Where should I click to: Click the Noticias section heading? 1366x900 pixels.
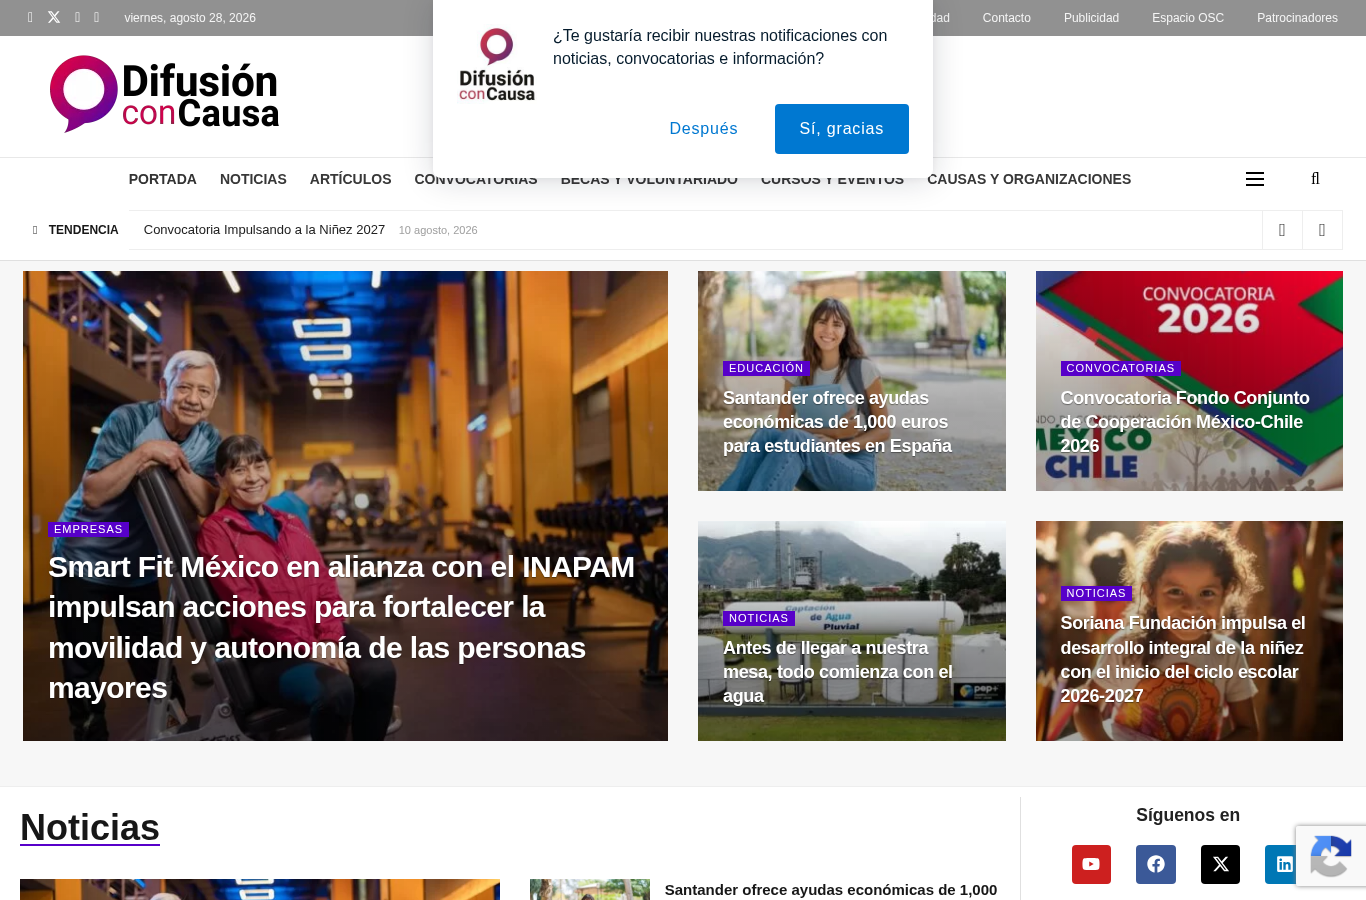click(90, 828)
